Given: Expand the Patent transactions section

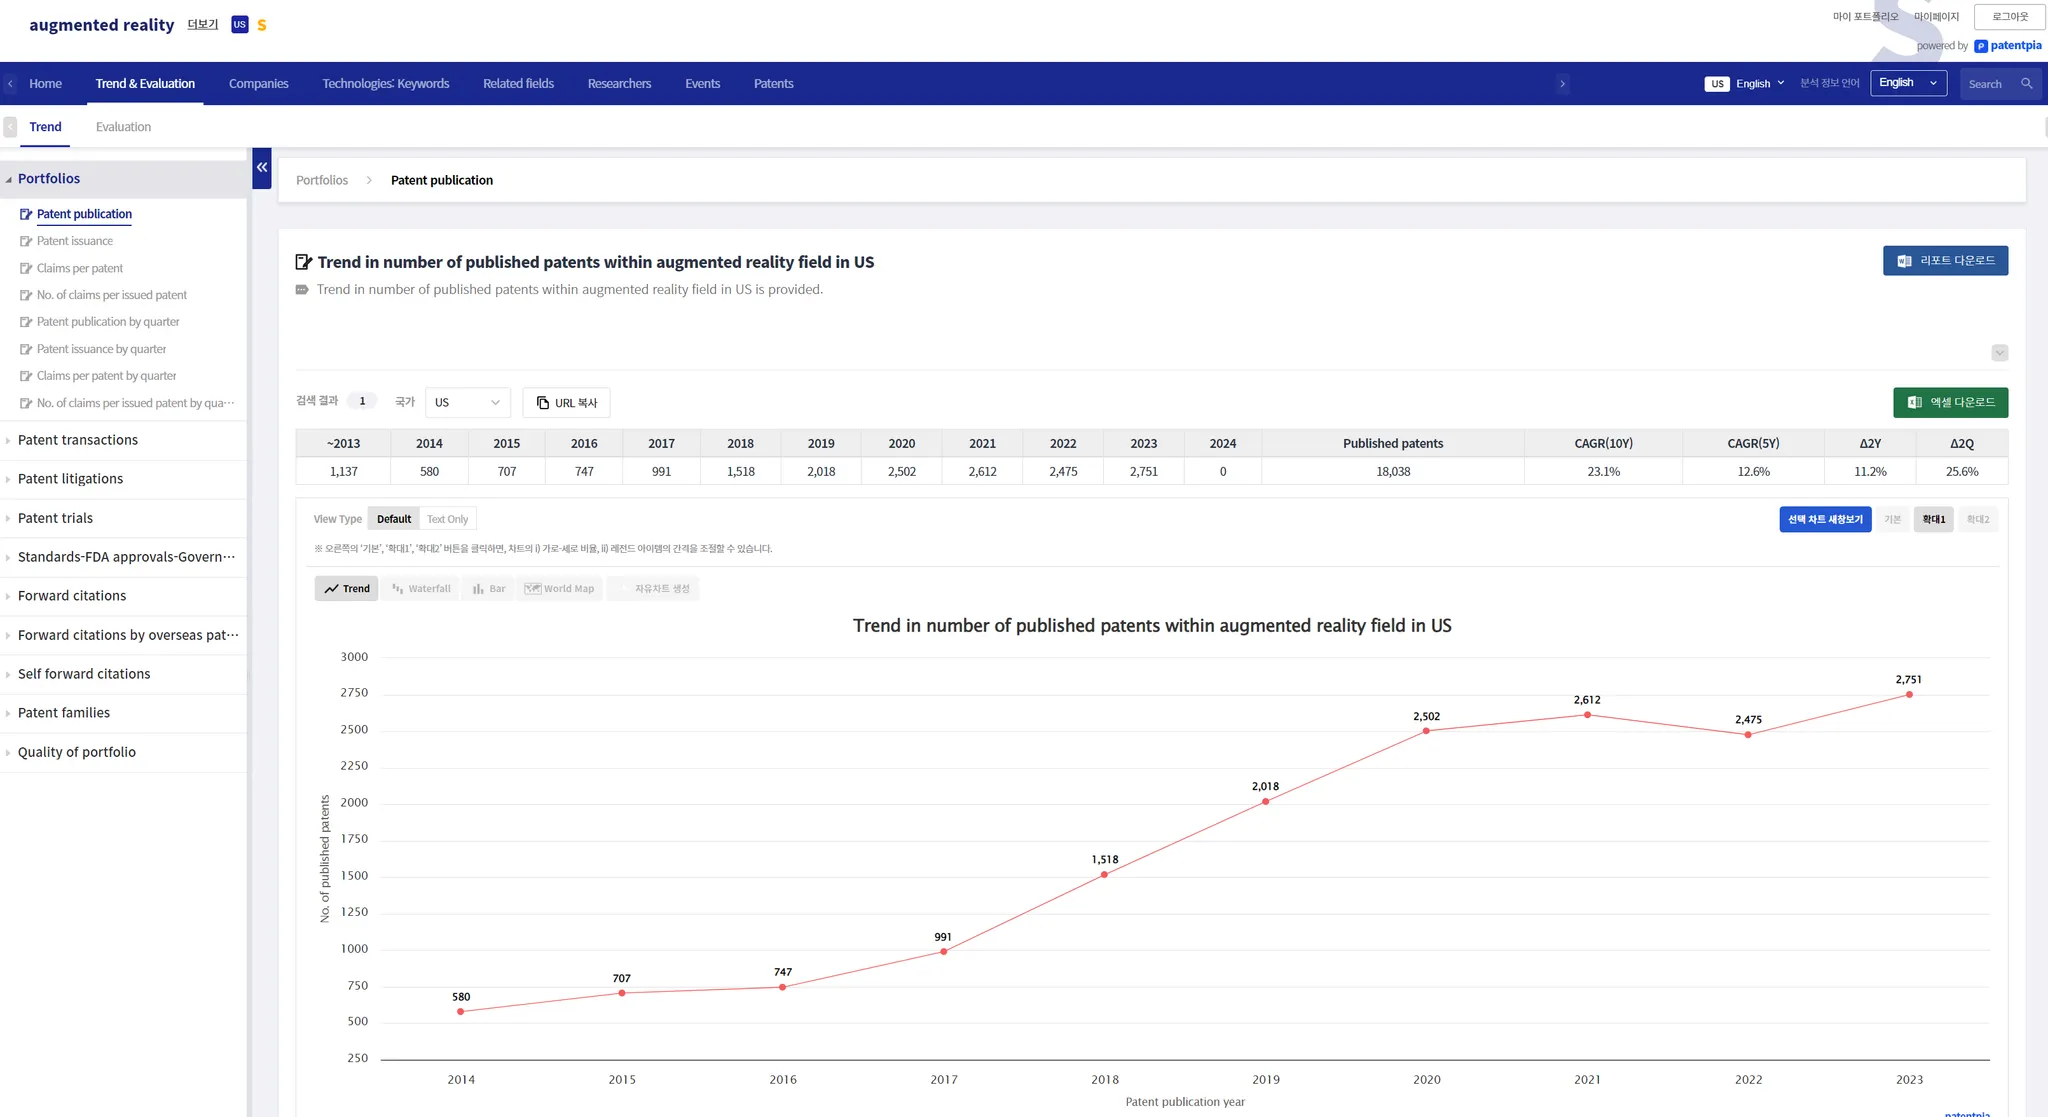Looking at the screenshot, I should click(x=78, y=440).
